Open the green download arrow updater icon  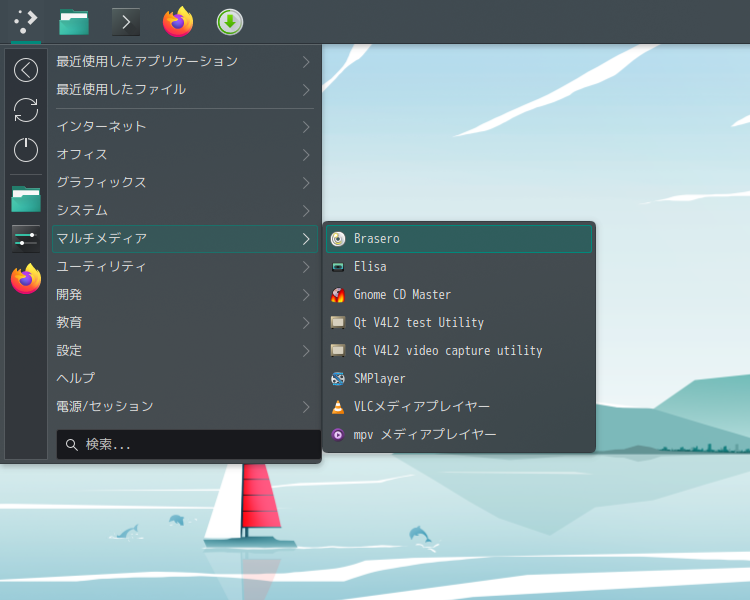230,22
